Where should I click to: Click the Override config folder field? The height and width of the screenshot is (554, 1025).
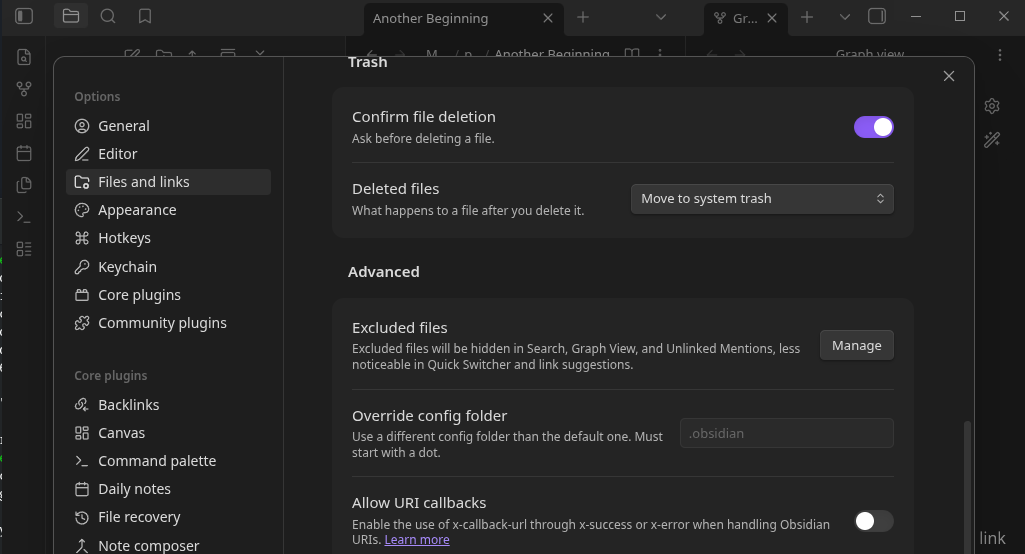tap(786, 433)
